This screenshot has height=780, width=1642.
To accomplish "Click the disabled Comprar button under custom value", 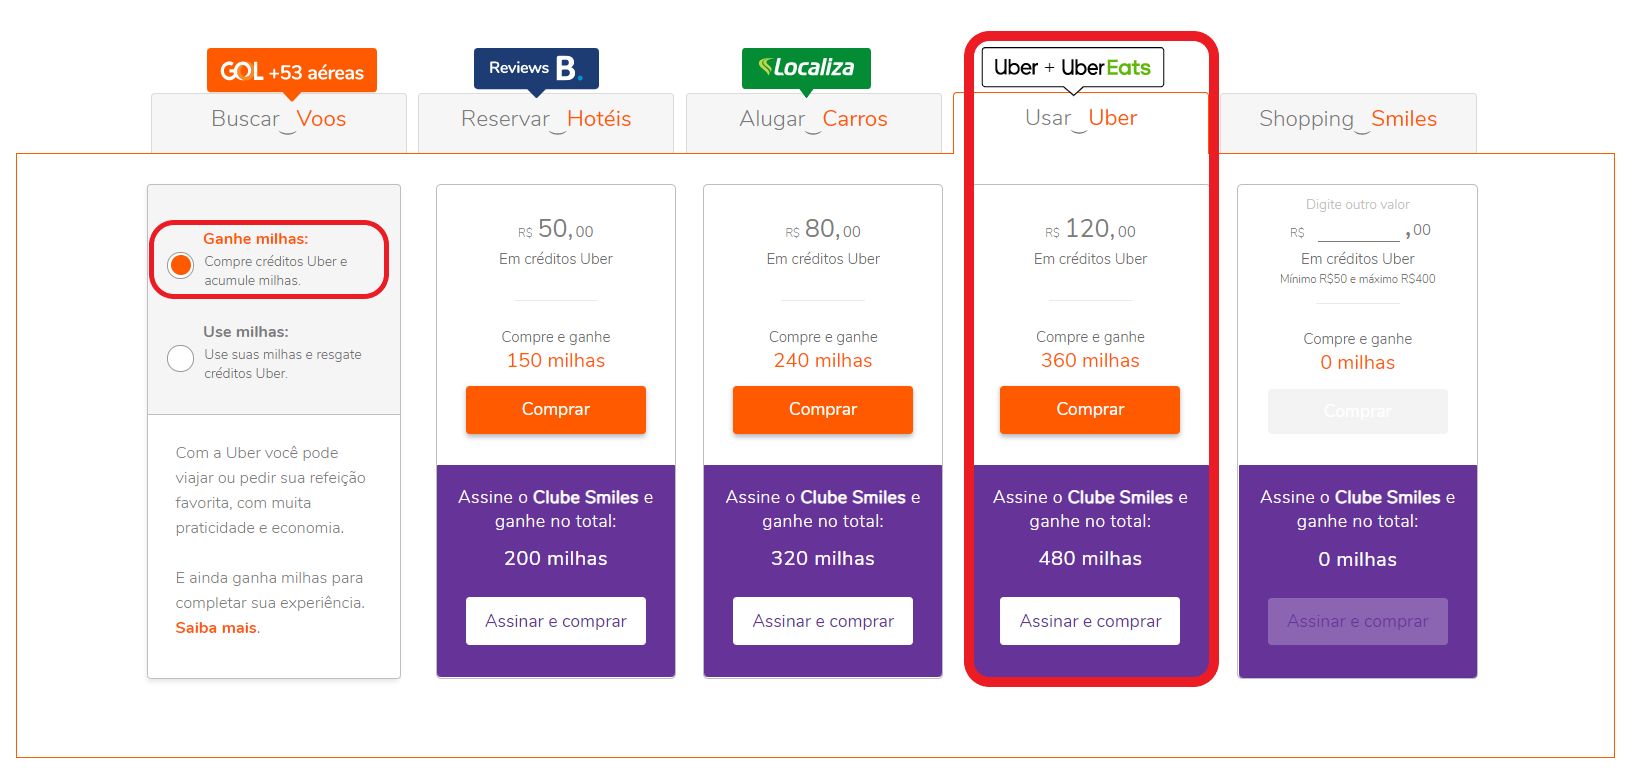I will click(1358, 411).
